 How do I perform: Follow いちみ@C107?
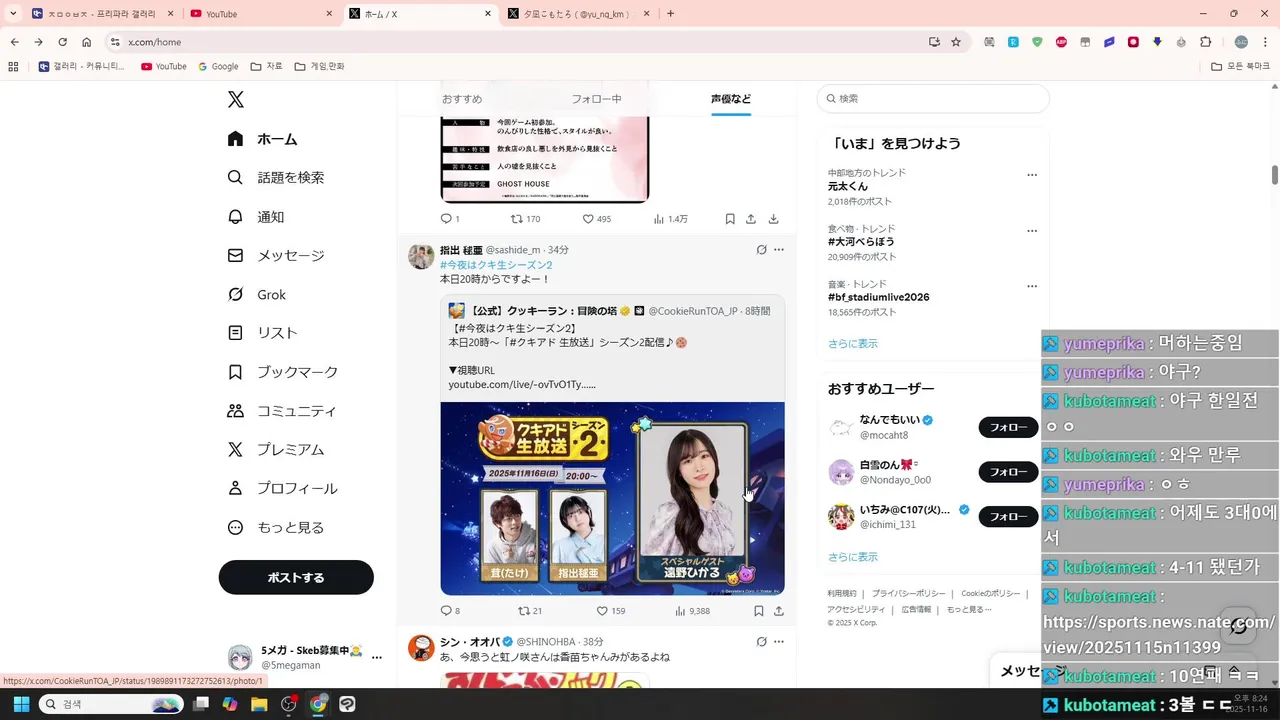pos(1008,517)
